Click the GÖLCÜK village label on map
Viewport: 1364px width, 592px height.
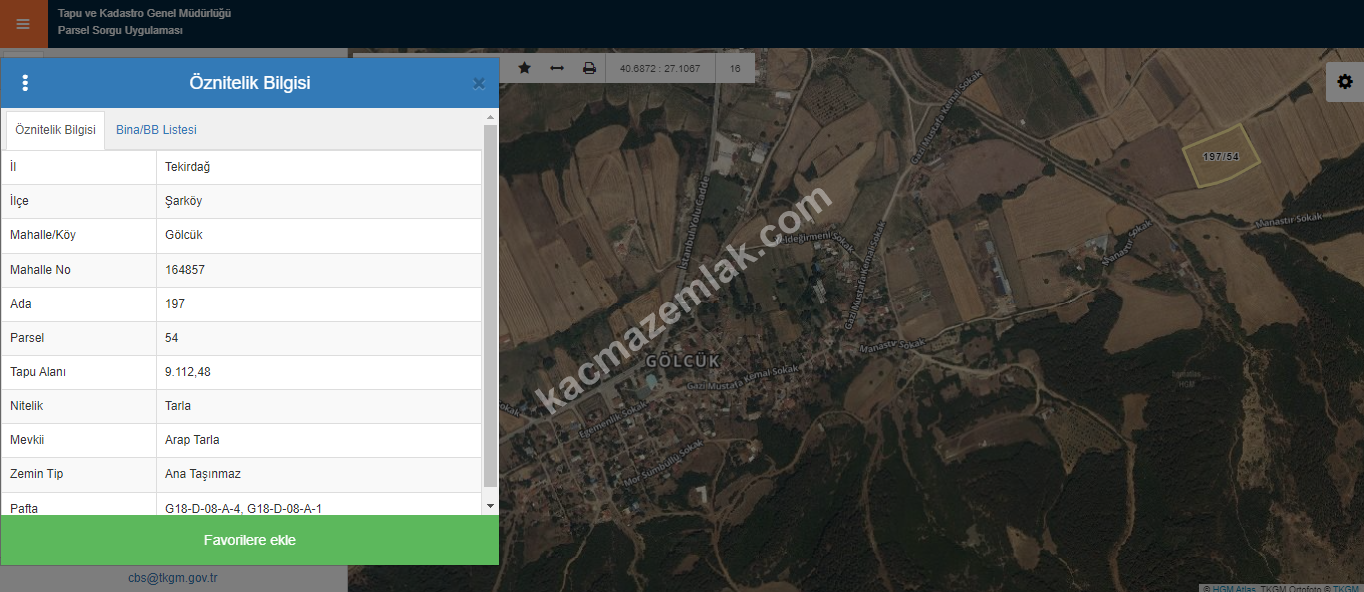click(683, 360)
